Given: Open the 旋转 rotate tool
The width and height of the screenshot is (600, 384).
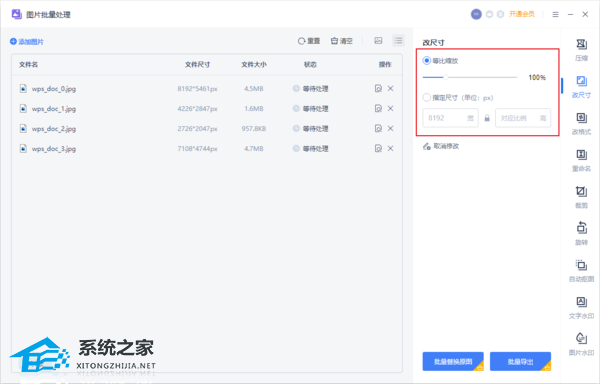Looking at the screenshot, I should (581, 234).
